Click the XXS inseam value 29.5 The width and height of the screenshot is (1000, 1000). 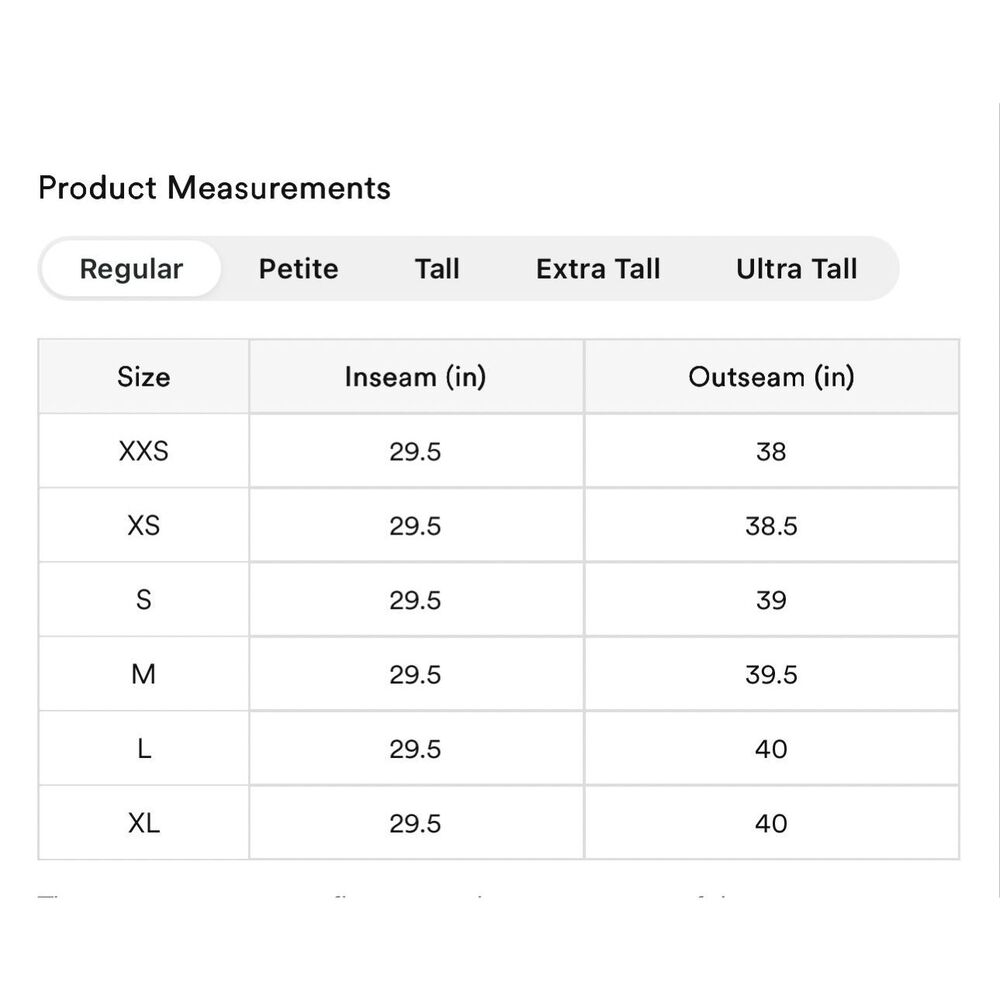(415, 452)
